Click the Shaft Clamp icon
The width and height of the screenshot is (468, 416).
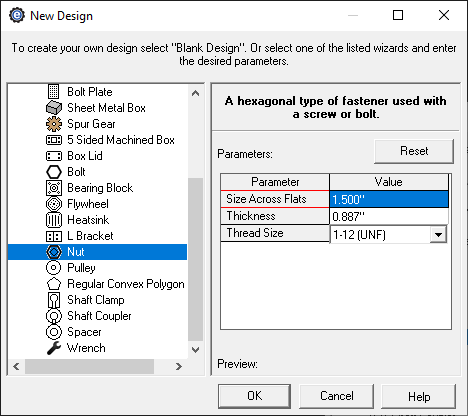[54, 300]
